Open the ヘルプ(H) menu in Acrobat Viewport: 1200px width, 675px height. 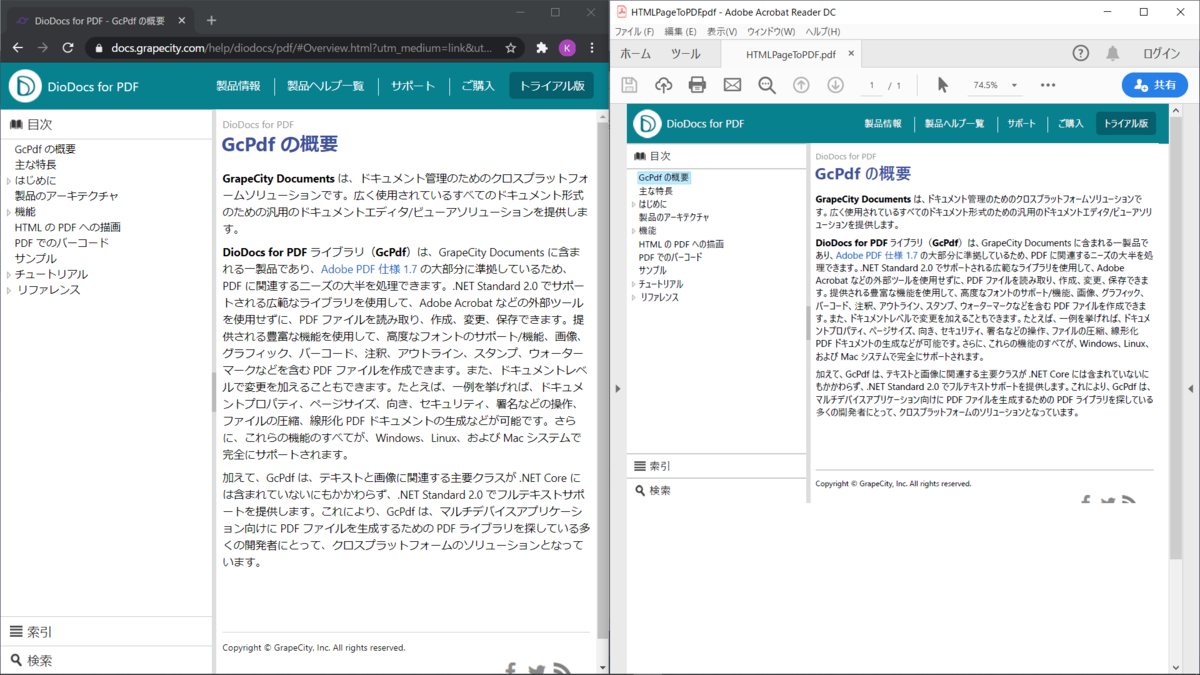[x=823, y=32]
